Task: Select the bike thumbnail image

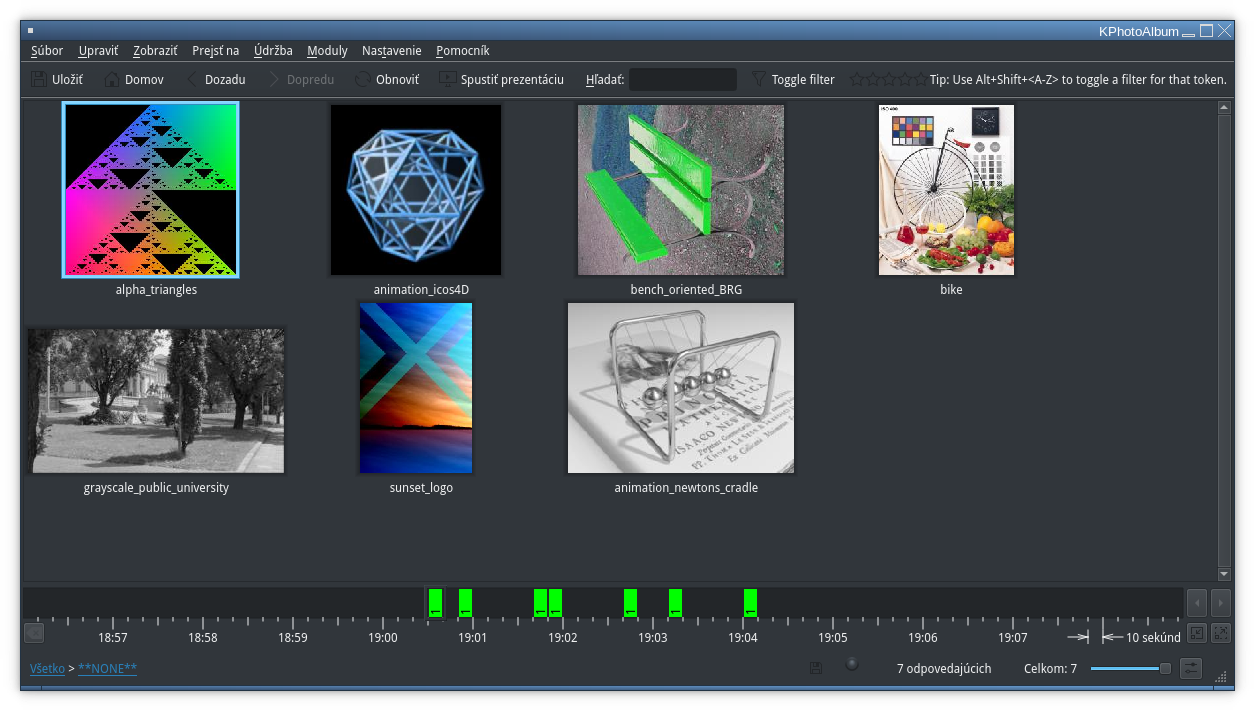Action: (946, 190)
